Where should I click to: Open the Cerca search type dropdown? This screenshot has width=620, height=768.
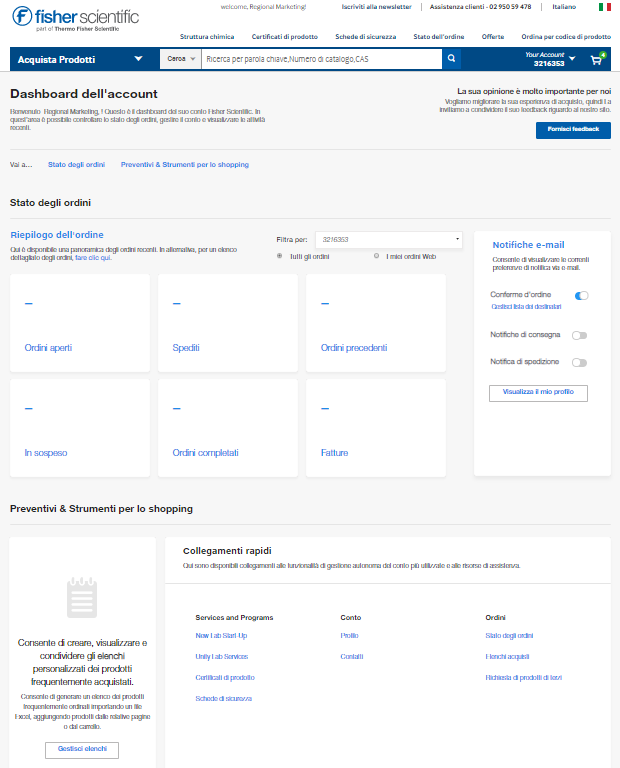(180, 59)
